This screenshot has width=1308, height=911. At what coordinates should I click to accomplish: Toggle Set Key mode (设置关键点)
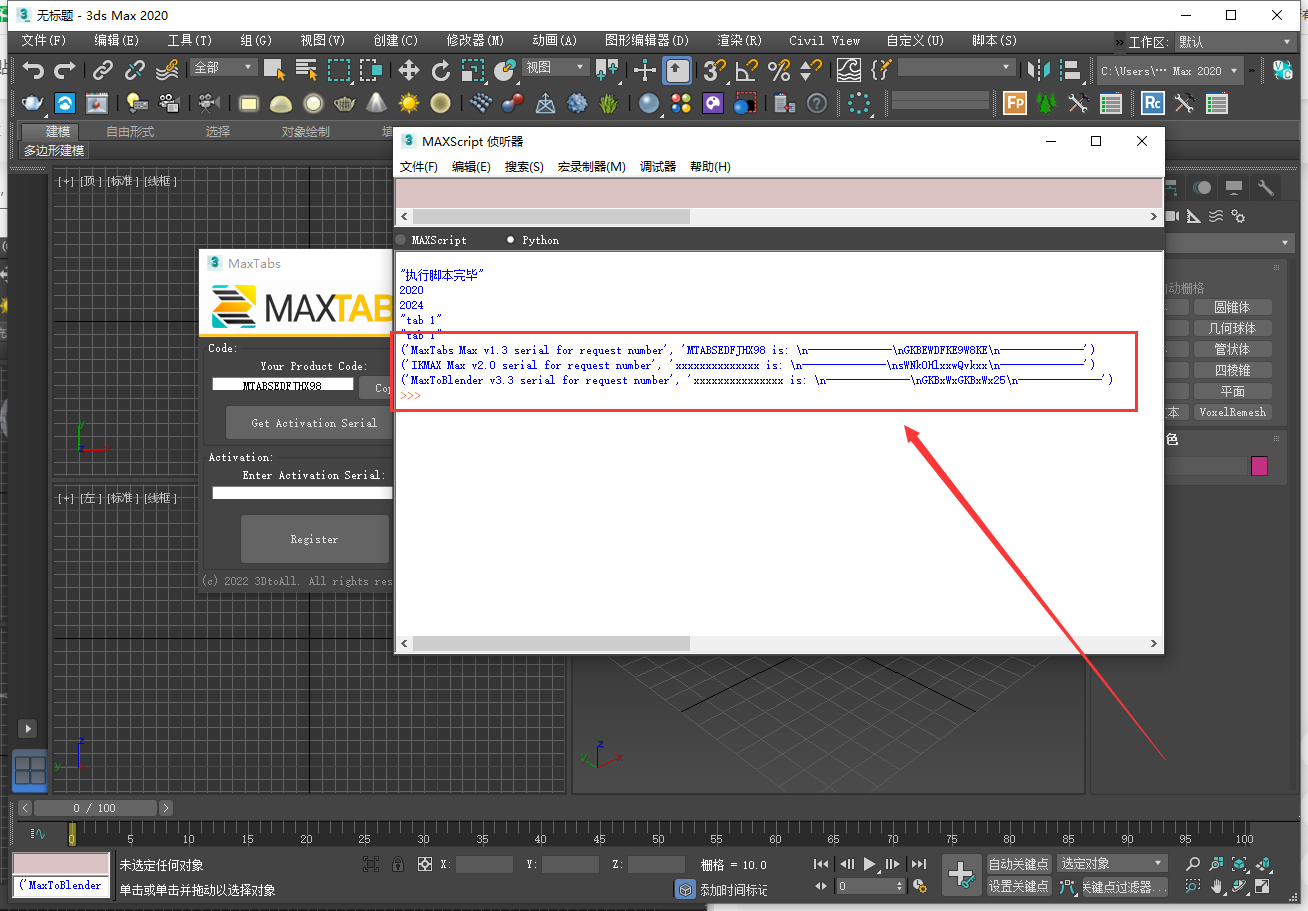coord(1019,886)
